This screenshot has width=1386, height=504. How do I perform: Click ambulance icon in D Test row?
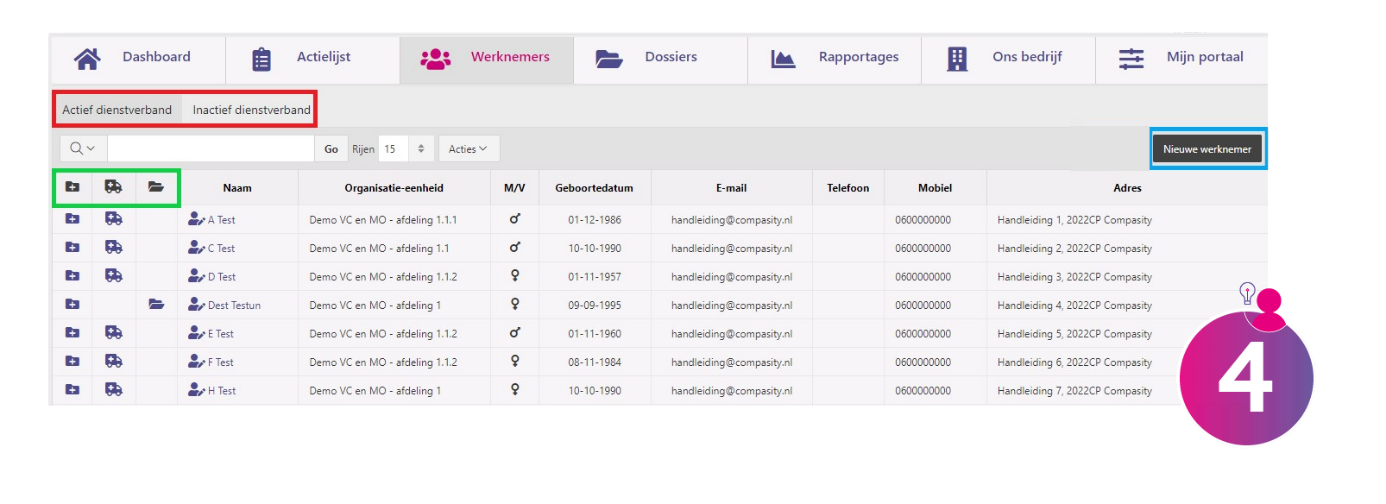pyautogui.click(x=114, y=276)
